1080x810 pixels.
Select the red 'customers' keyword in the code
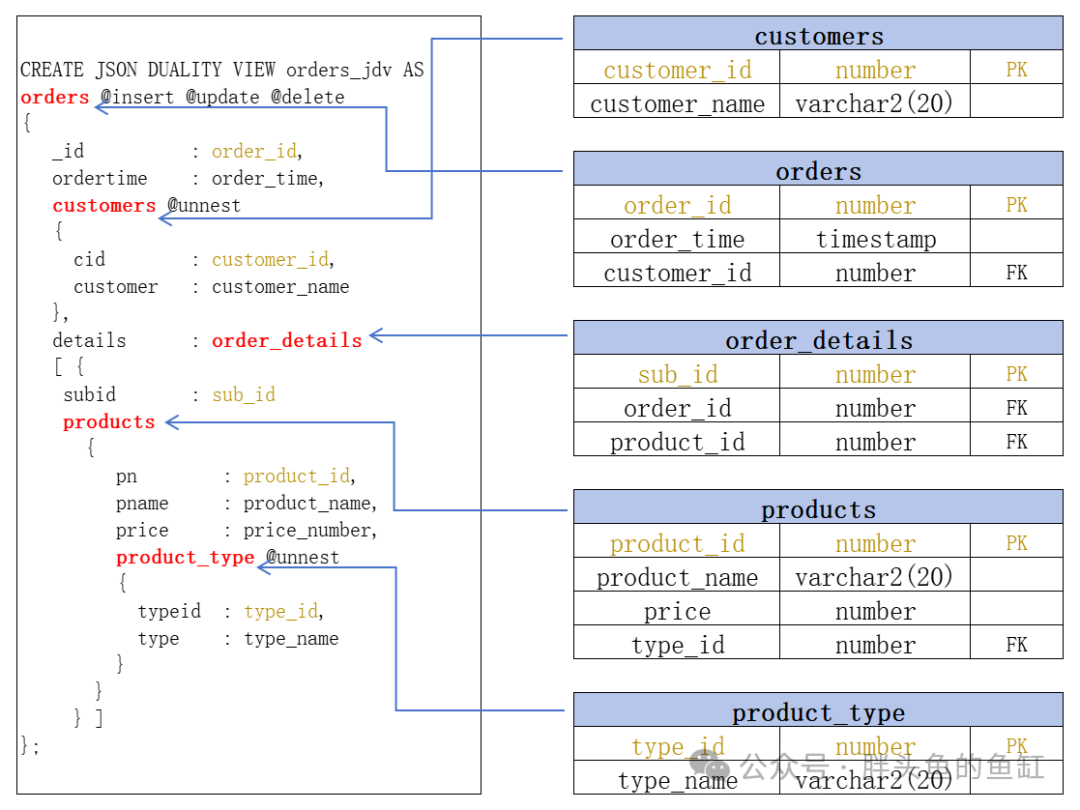coord(104,205)
